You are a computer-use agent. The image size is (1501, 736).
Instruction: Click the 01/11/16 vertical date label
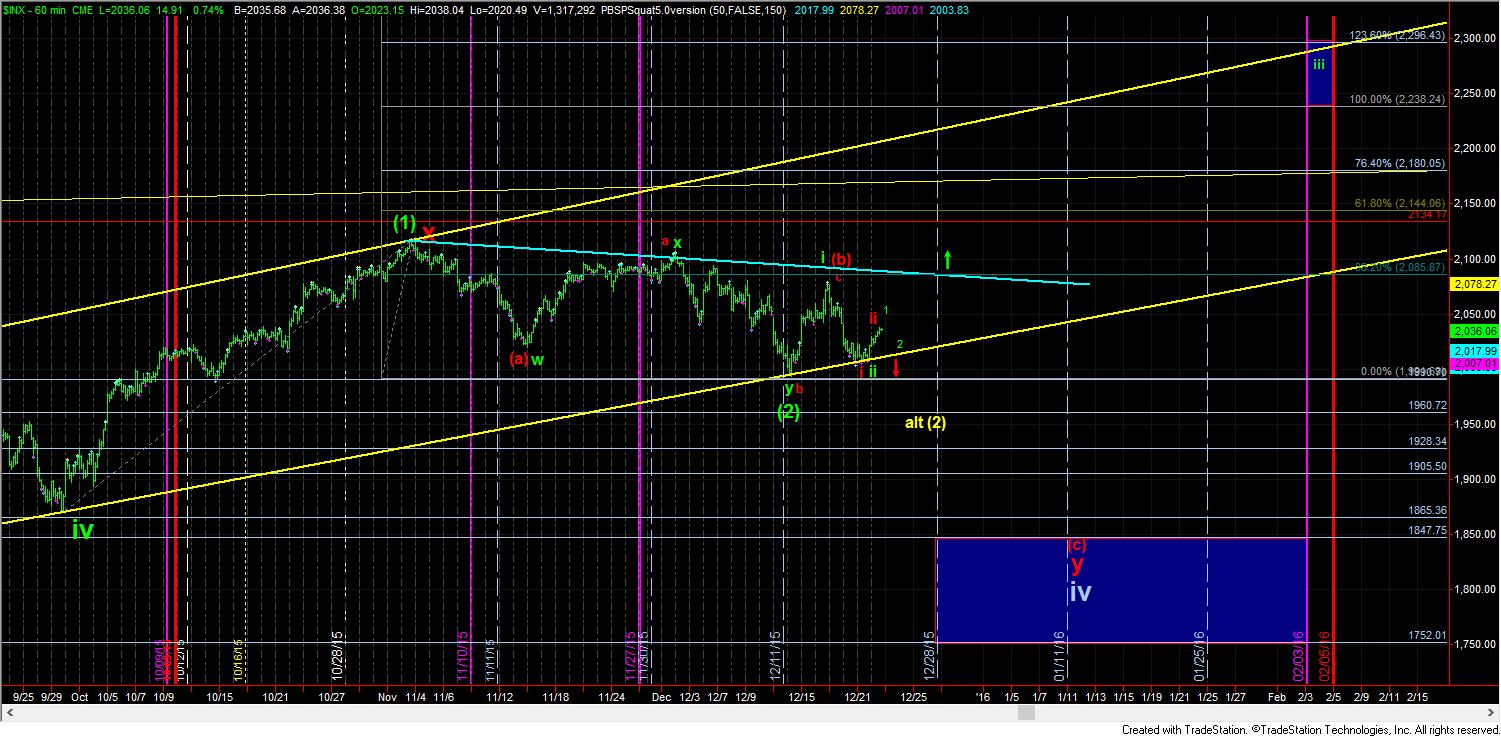(x=1060, y=654)
